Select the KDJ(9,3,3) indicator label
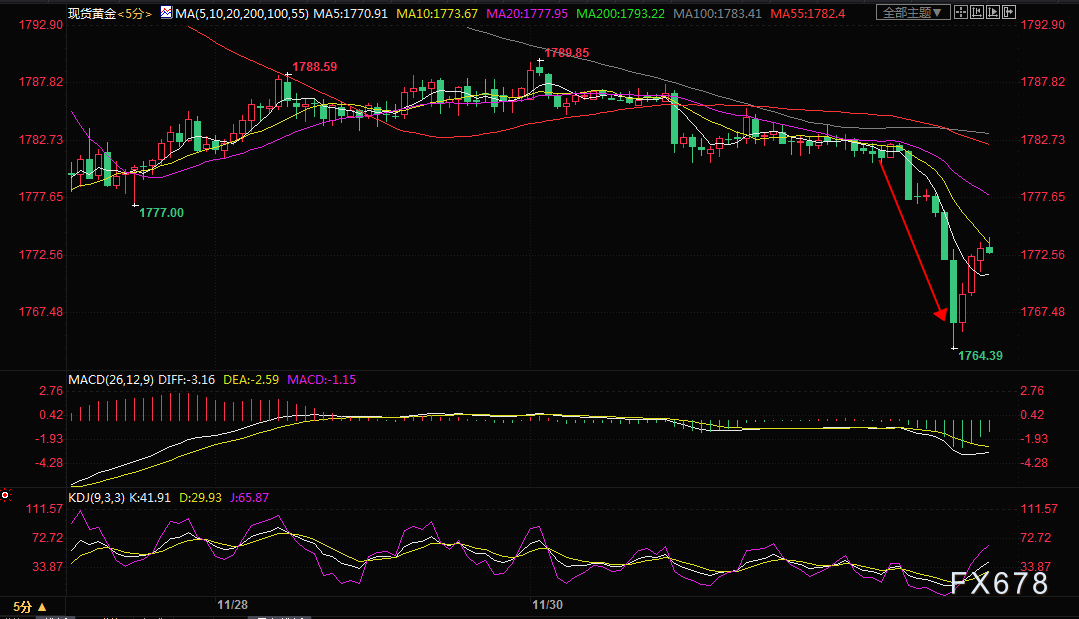1079x619 pixels. [x=96, y=497]
